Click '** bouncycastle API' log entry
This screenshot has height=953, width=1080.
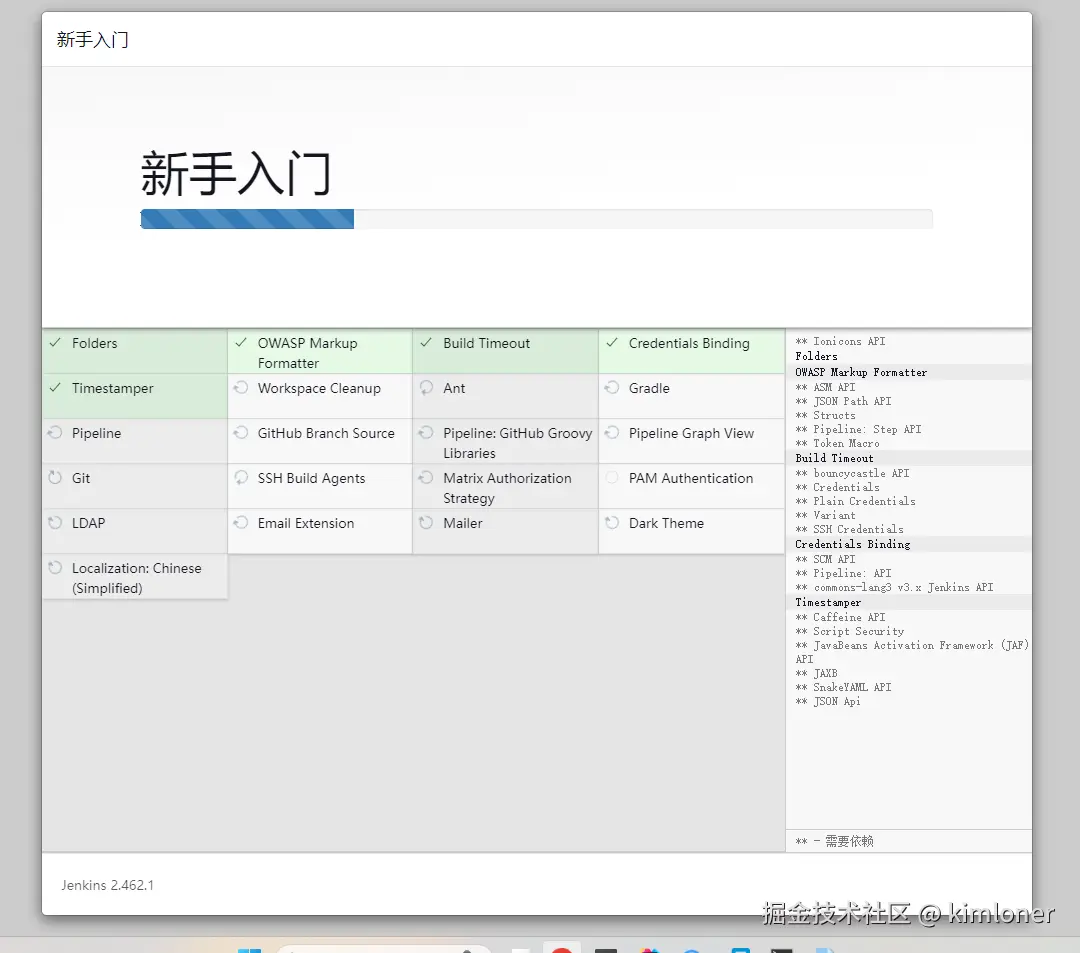coord(852,474)
